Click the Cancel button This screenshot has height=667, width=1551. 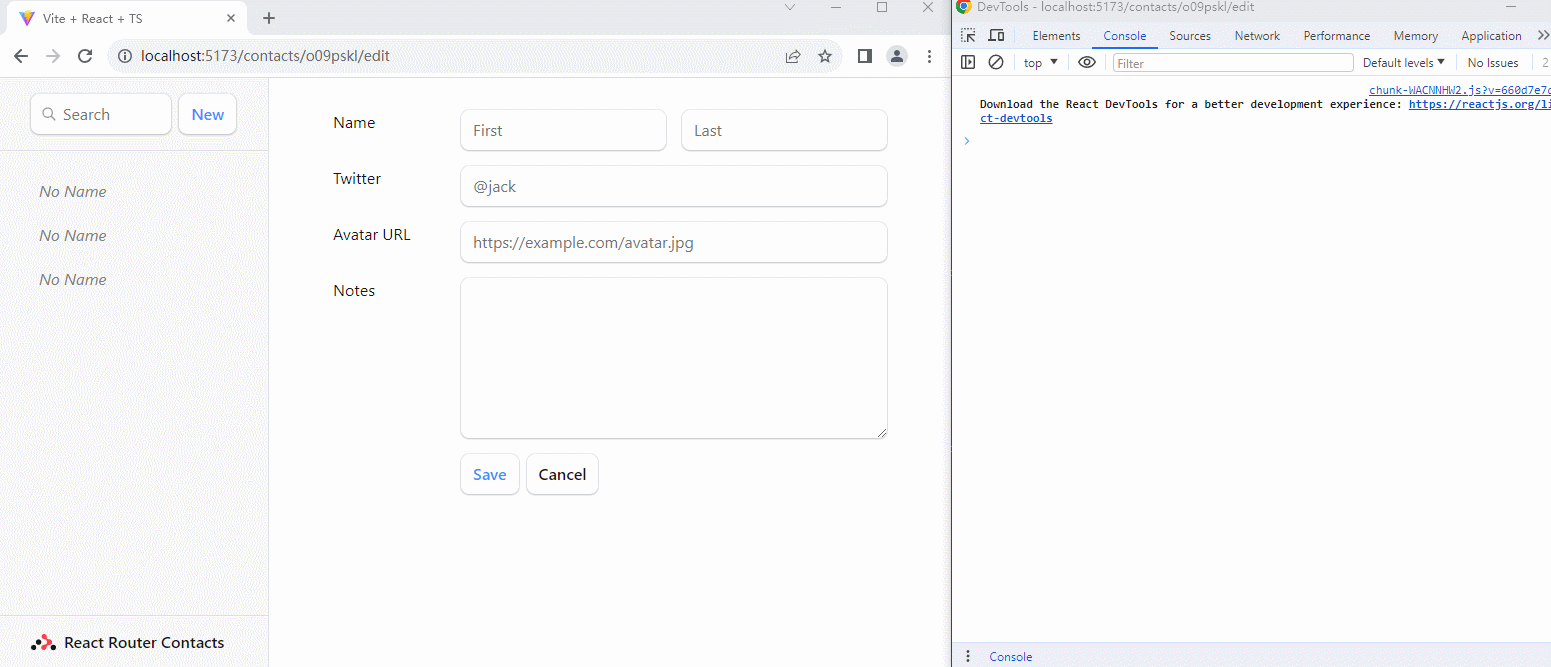[562, 475]
